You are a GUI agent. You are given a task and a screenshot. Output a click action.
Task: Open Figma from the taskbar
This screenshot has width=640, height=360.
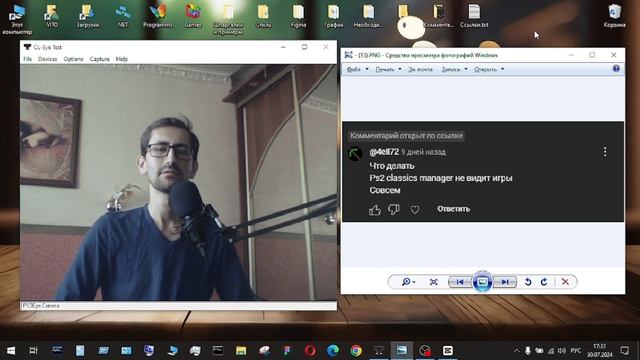[287, 351]
